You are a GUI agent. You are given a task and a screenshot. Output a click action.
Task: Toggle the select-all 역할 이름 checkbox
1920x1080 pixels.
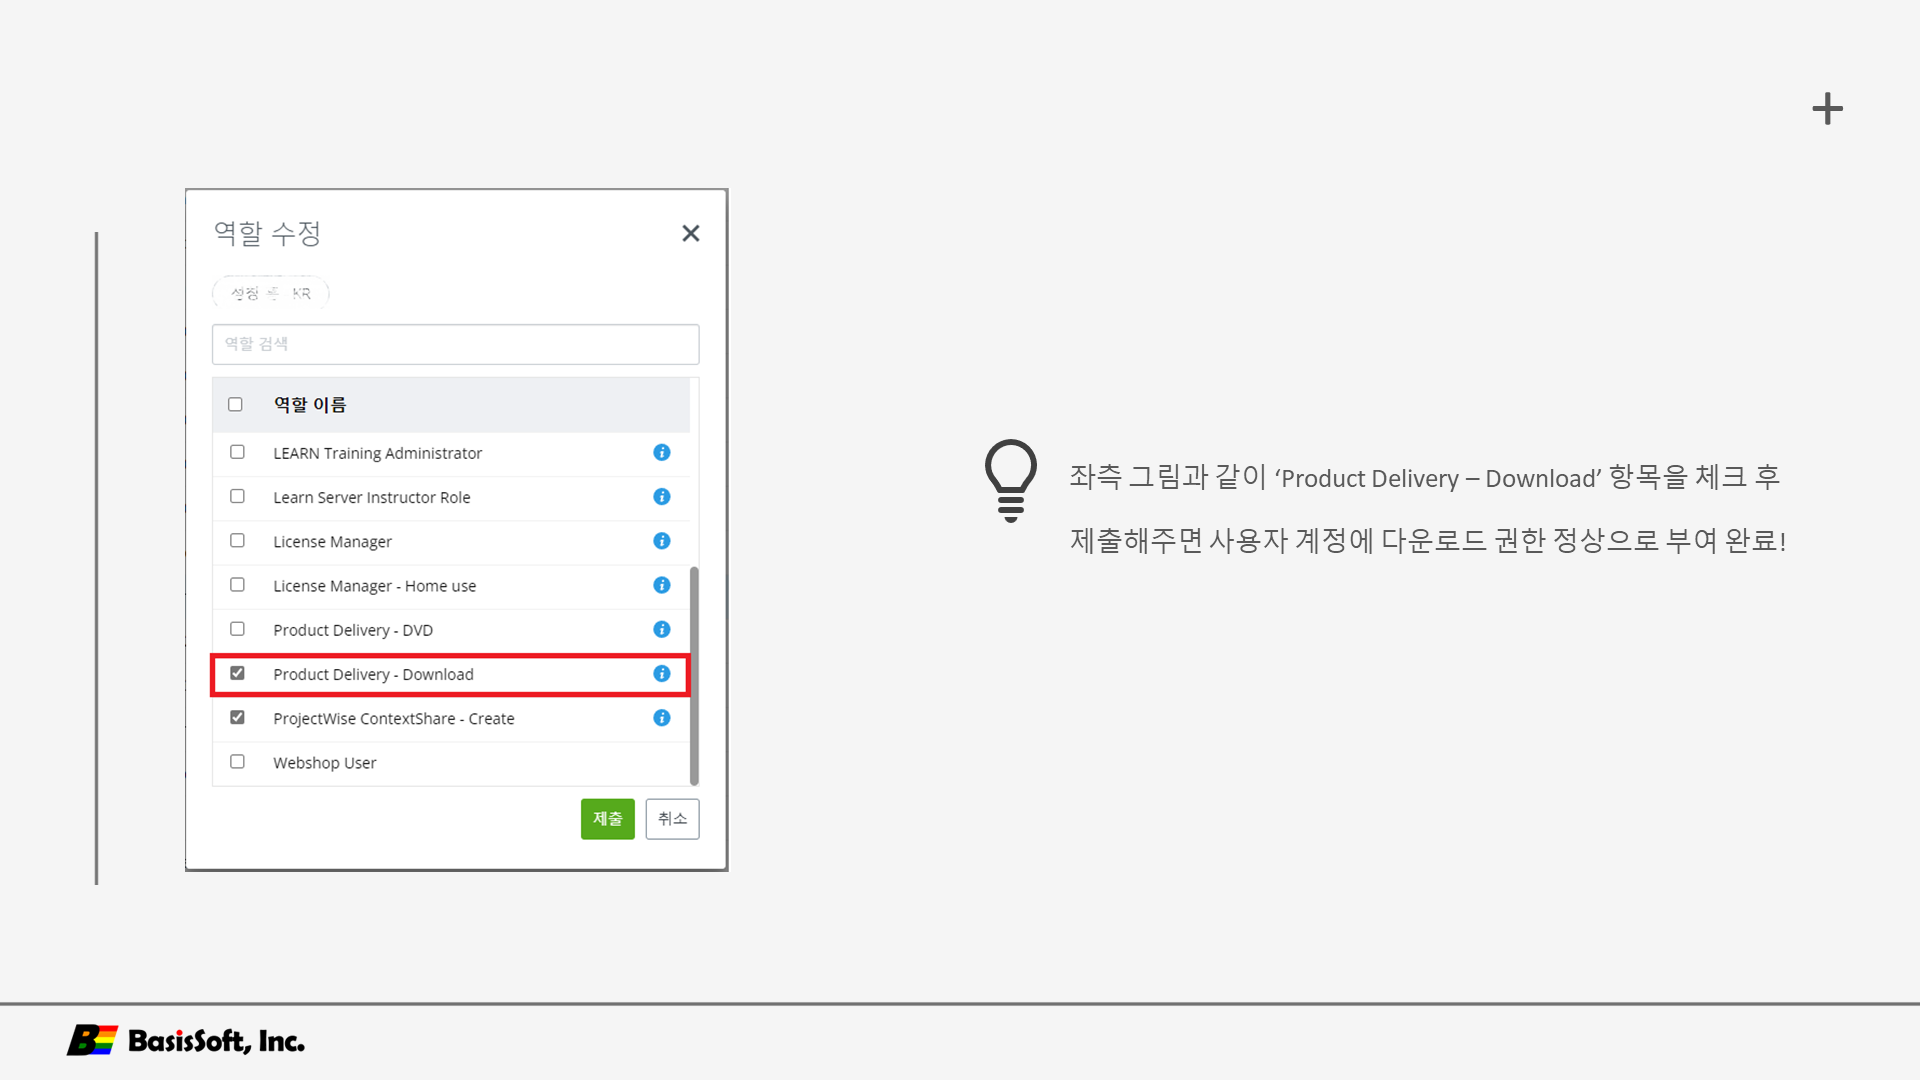pos(235,405)
